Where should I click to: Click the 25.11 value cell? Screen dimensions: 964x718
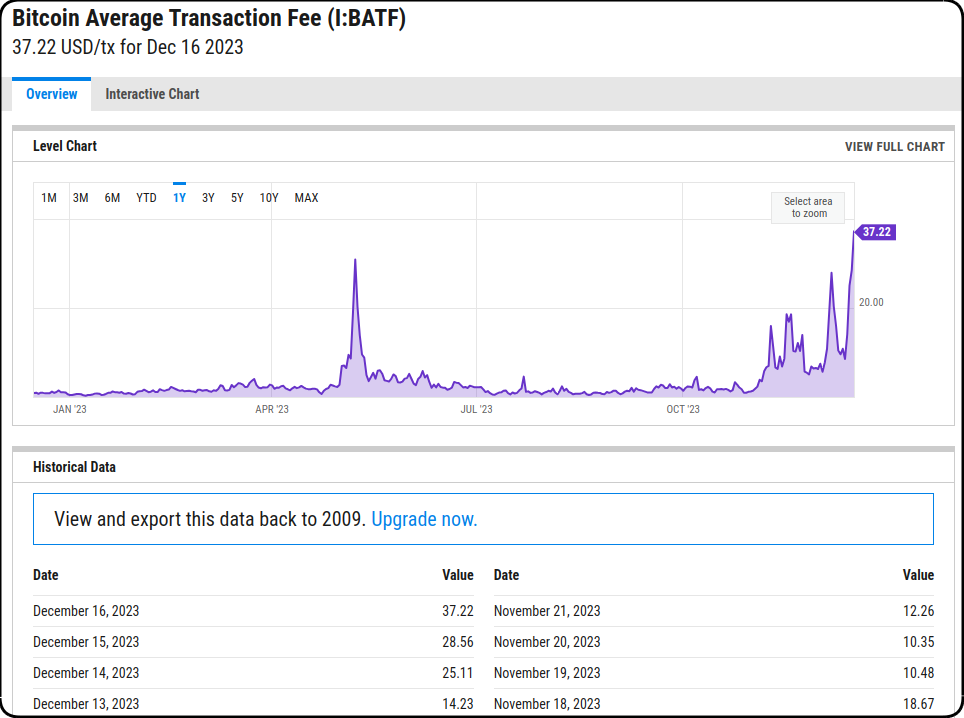click(x=457, y=673)
